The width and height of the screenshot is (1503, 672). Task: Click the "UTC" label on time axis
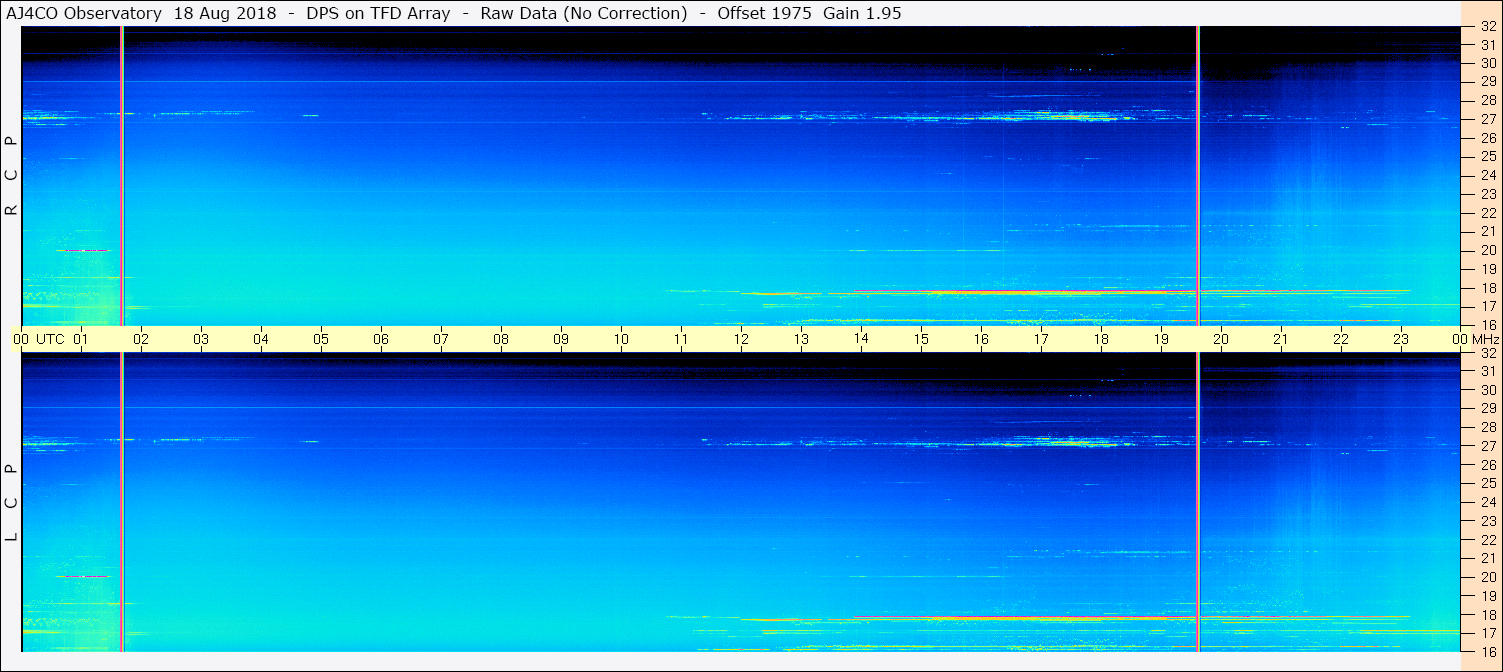pyautogui.click(x=51, y=339)
